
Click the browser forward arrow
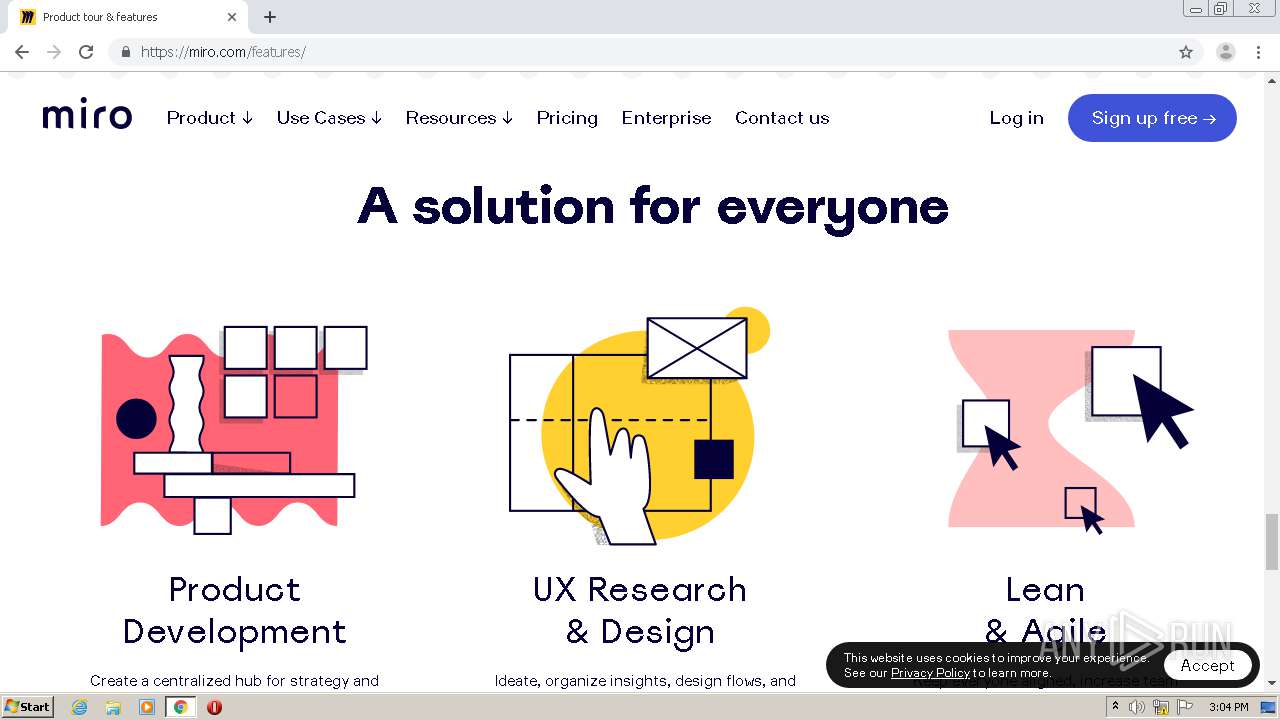[54, 52]
